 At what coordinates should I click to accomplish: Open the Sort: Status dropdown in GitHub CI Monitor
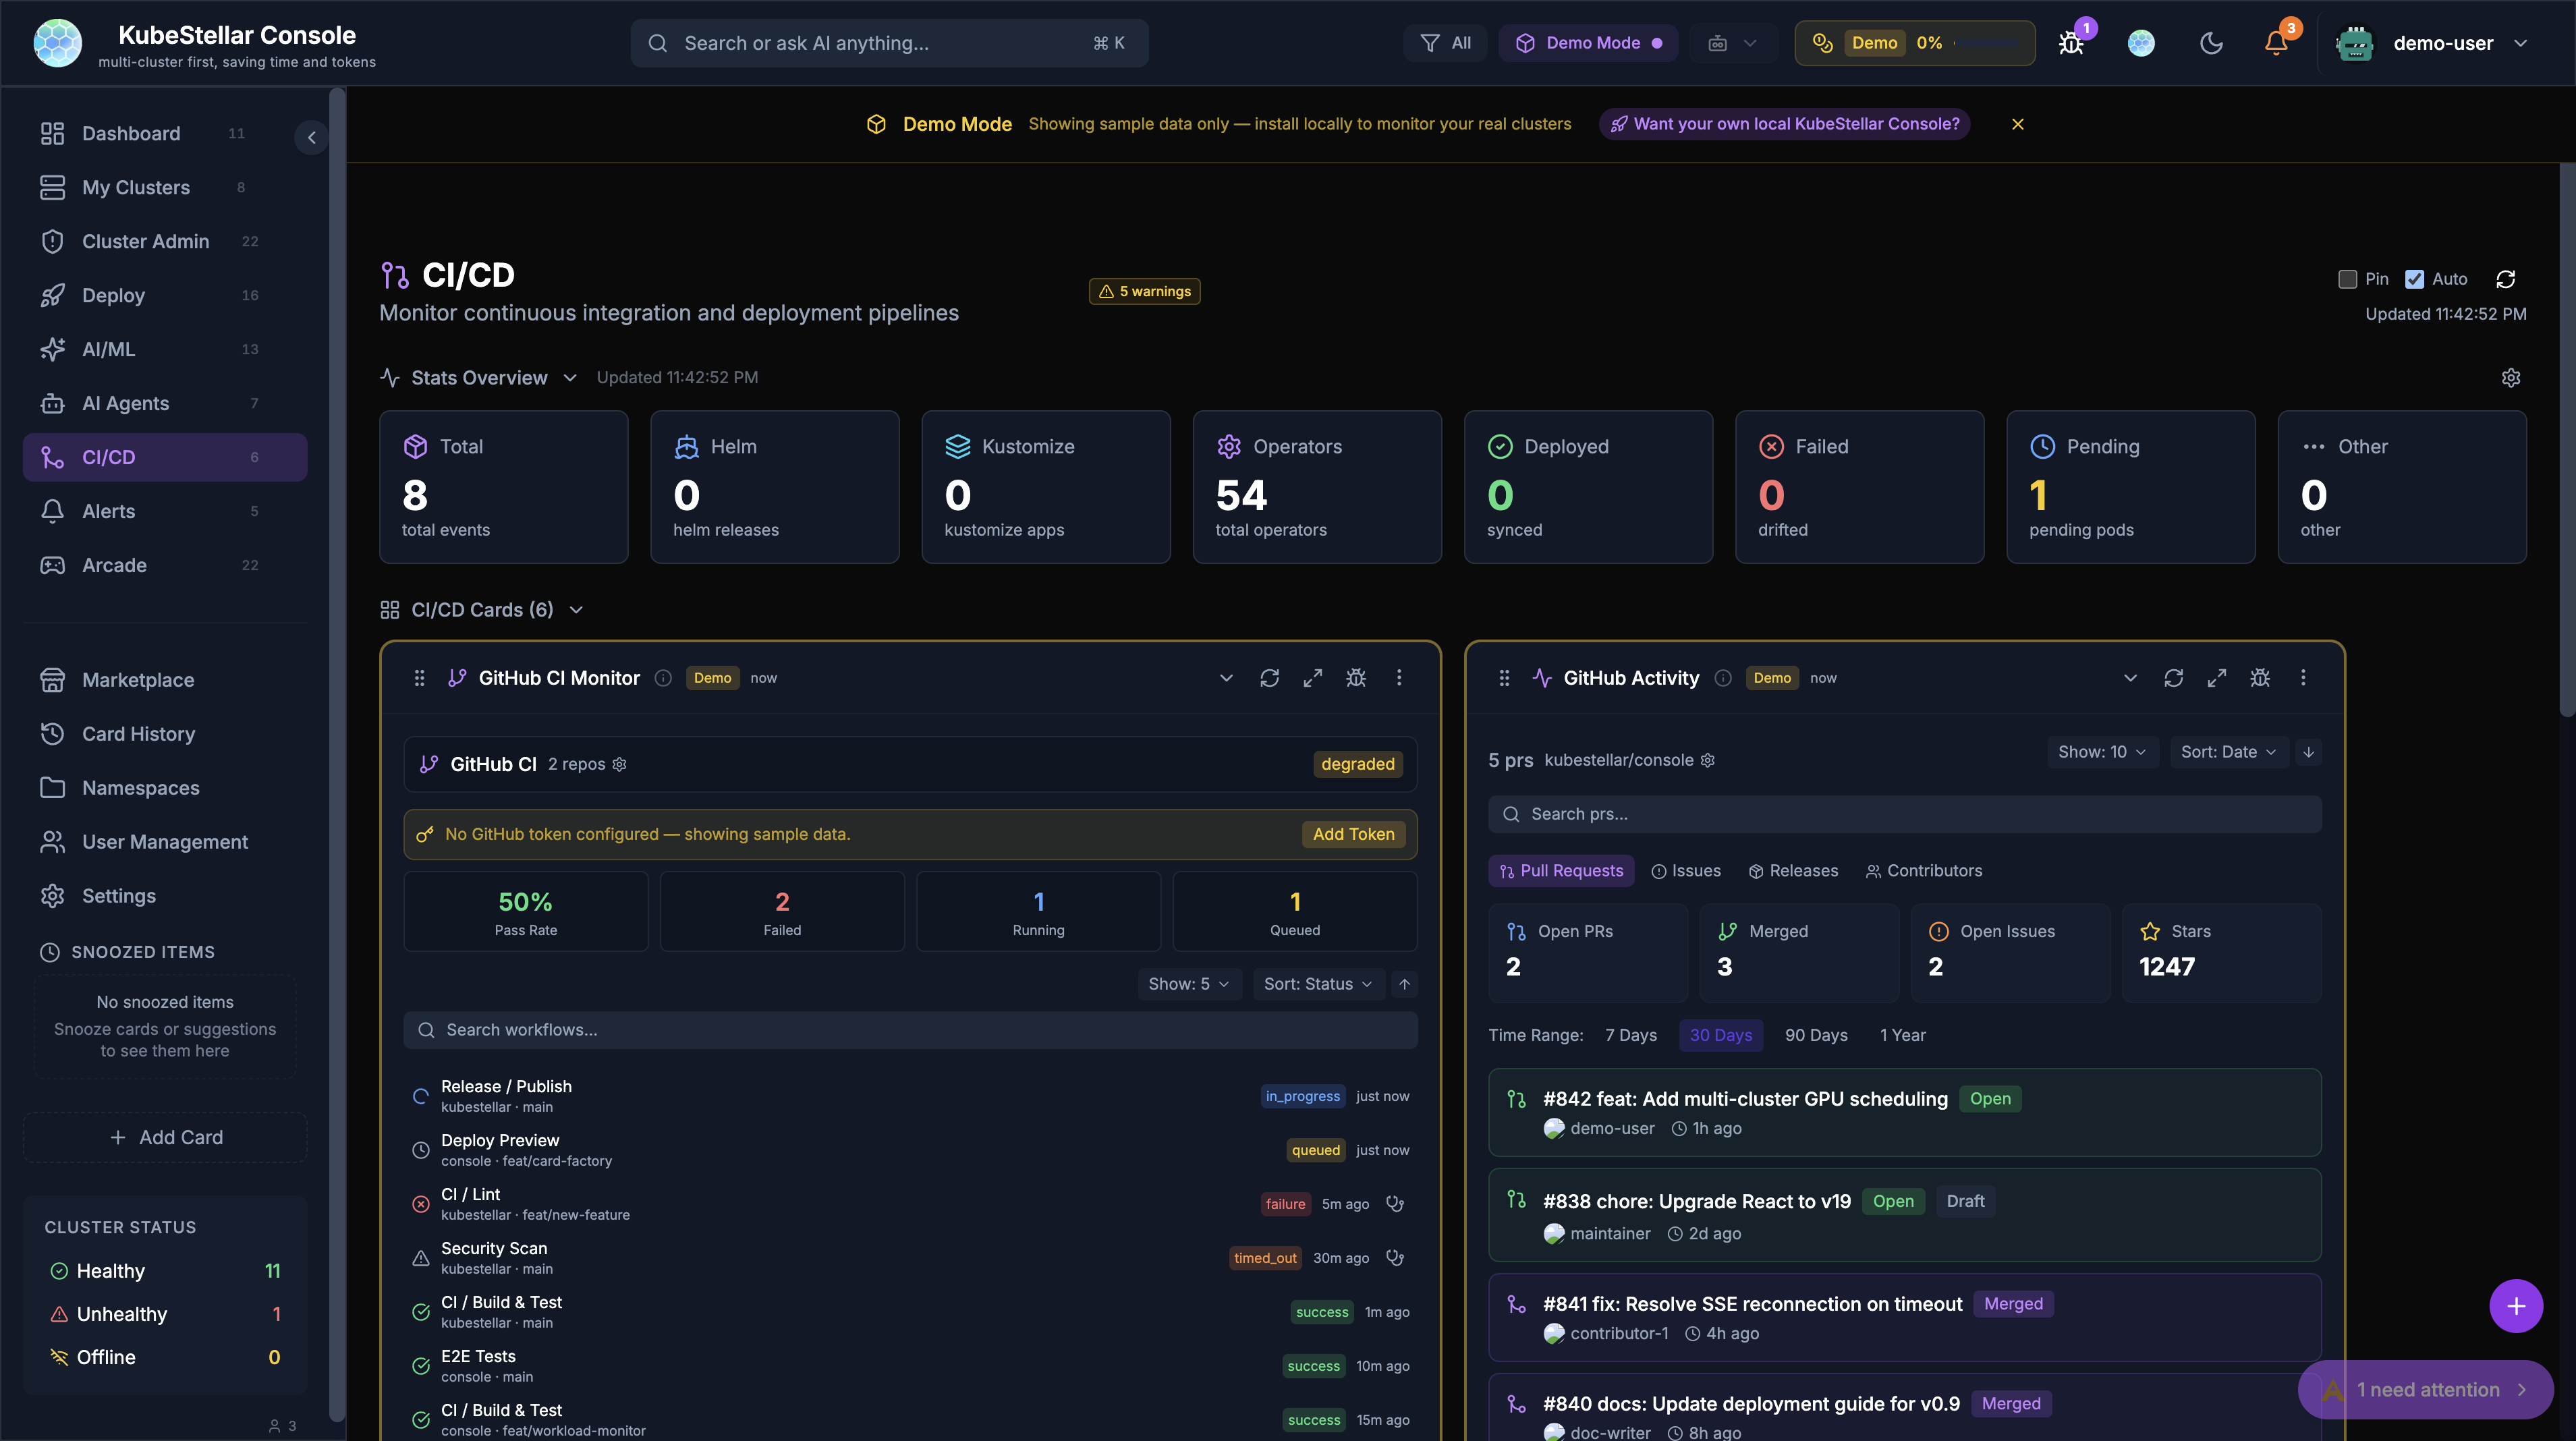pos(1317,984)
